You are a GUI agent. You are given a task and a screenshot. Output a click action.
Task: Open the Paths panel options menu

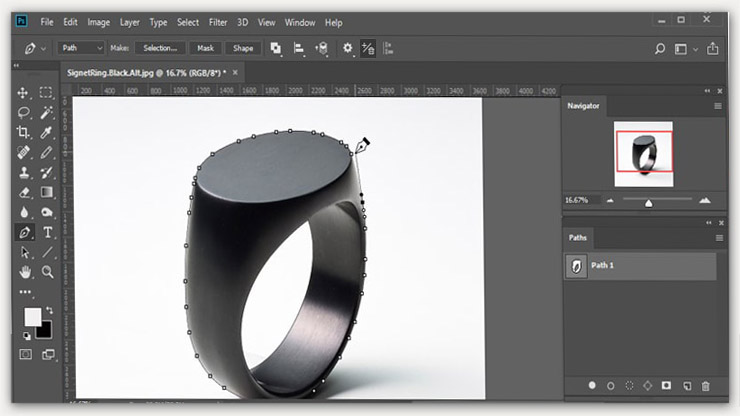(x=717, y=238)
